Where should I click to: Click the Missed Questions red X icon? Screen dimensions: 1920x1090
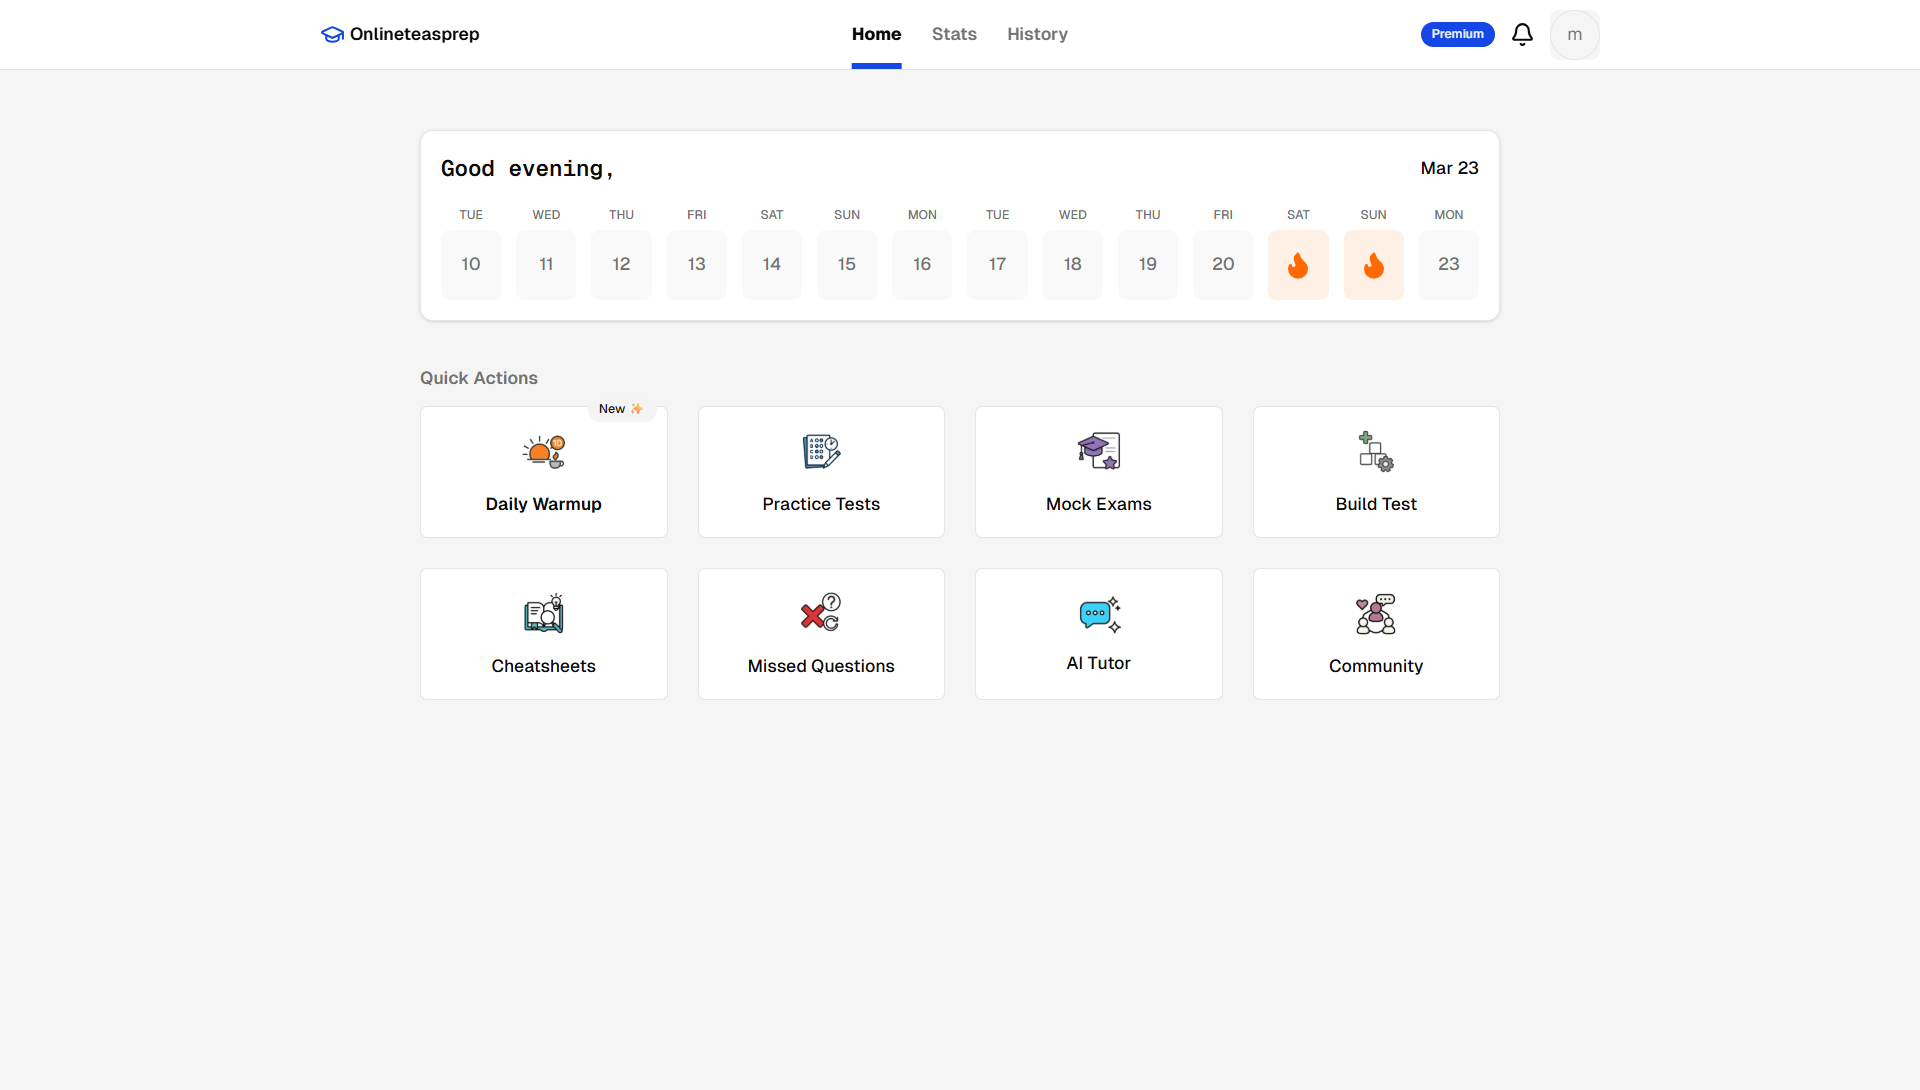[820, 613]
